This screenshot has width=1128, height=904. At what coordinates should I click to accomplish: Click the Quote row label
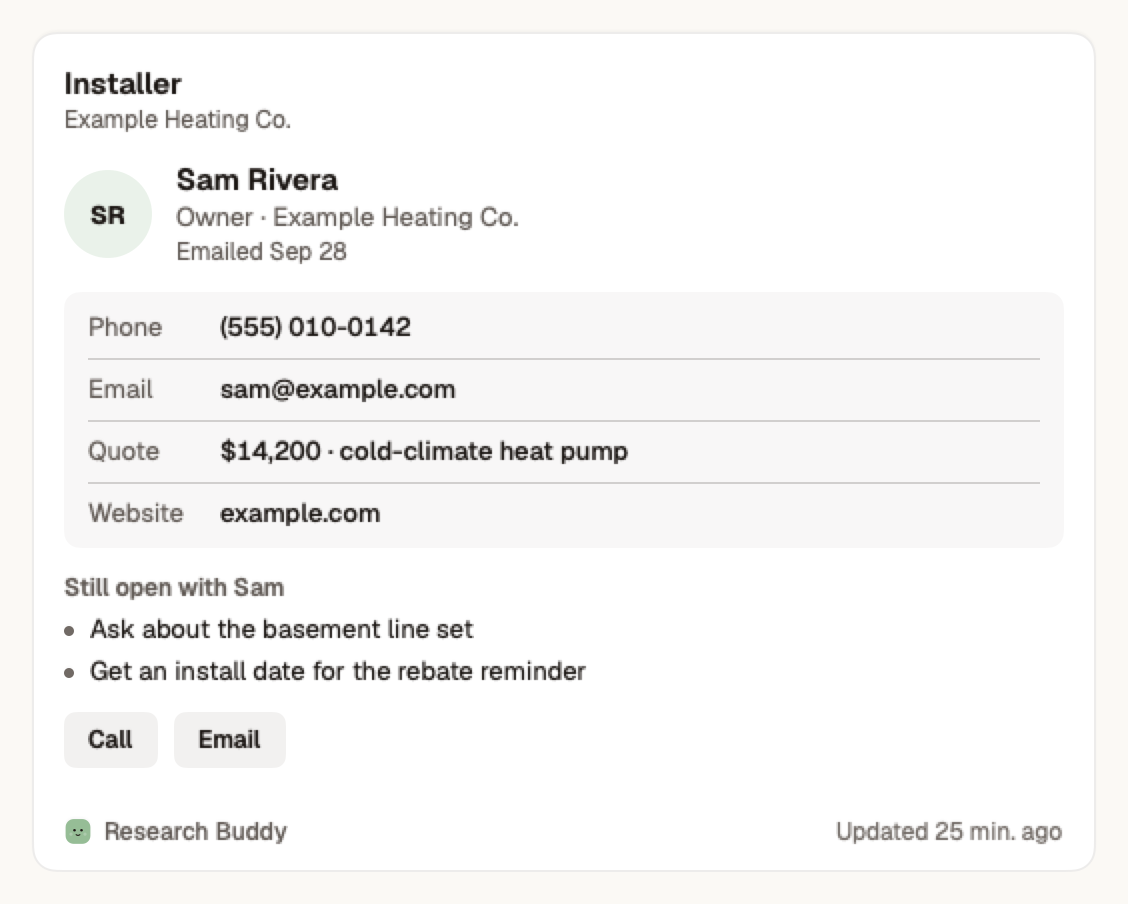point(124,452)
